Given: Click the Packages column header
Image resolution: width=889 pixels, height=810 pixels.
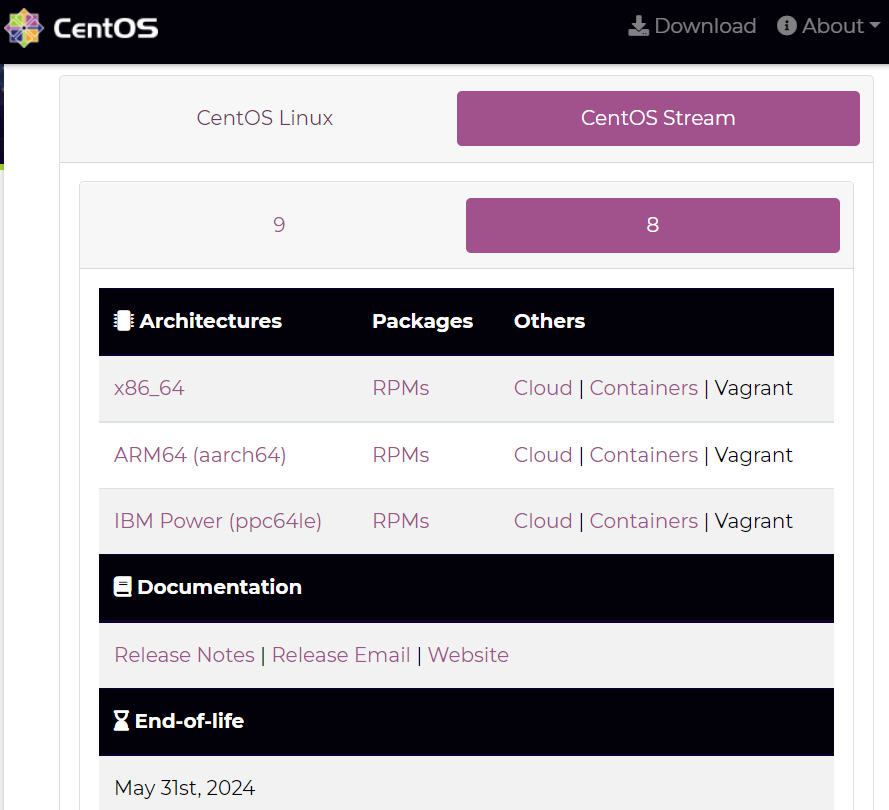Looking at the screenshot, I should coord(422,321).
